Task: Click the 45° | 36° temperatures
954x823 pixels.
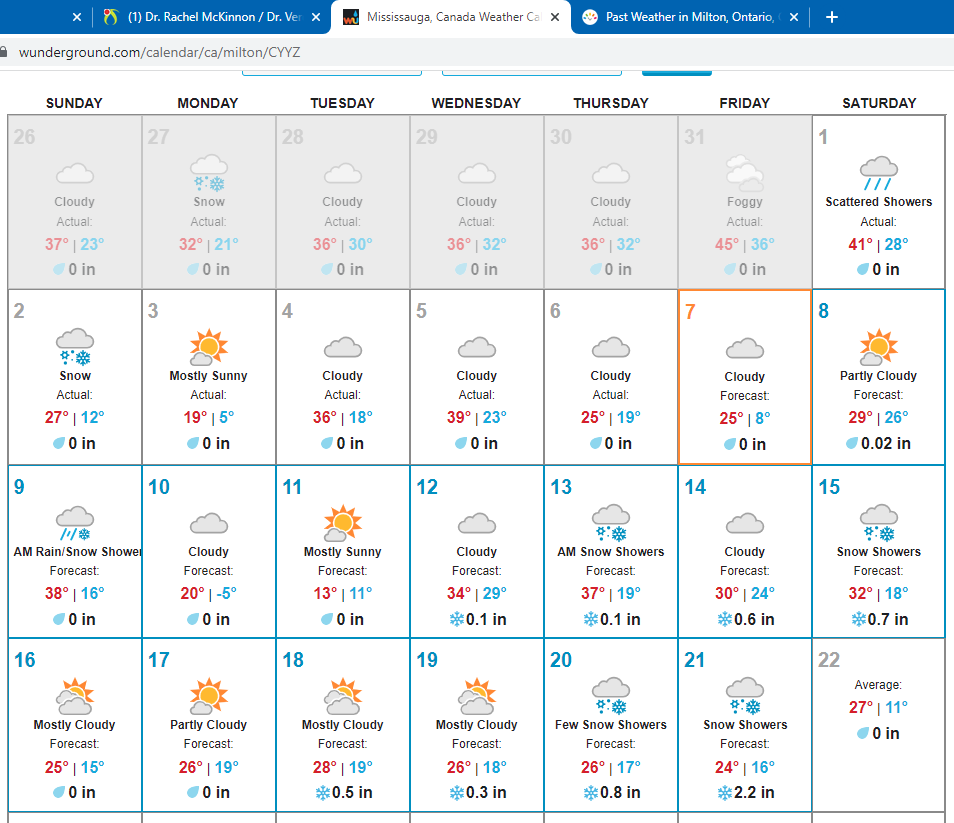Action: click(745, 245)
